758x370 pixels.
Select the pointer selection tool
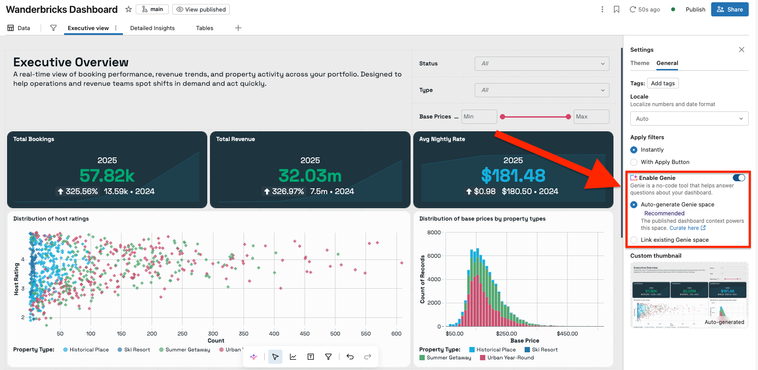click(x=275, y=357)
